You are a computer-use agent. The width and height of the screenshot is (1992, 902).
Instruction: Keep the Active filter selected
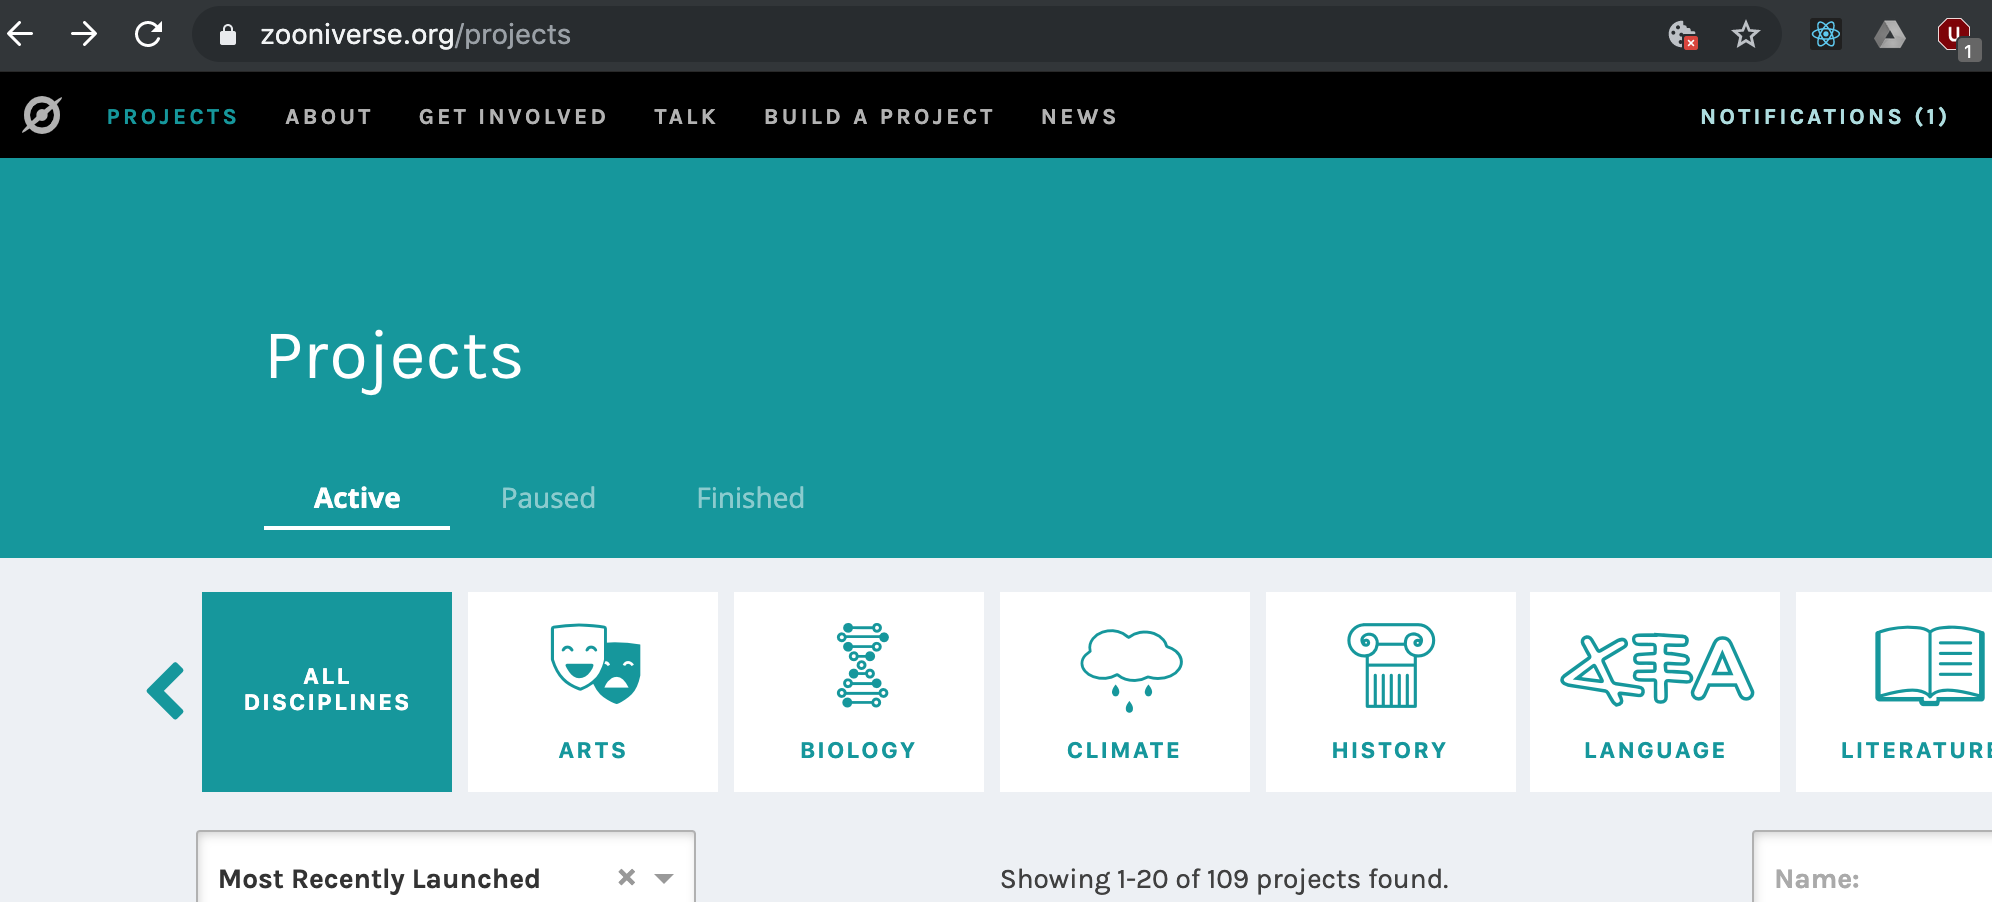(356, 498)
